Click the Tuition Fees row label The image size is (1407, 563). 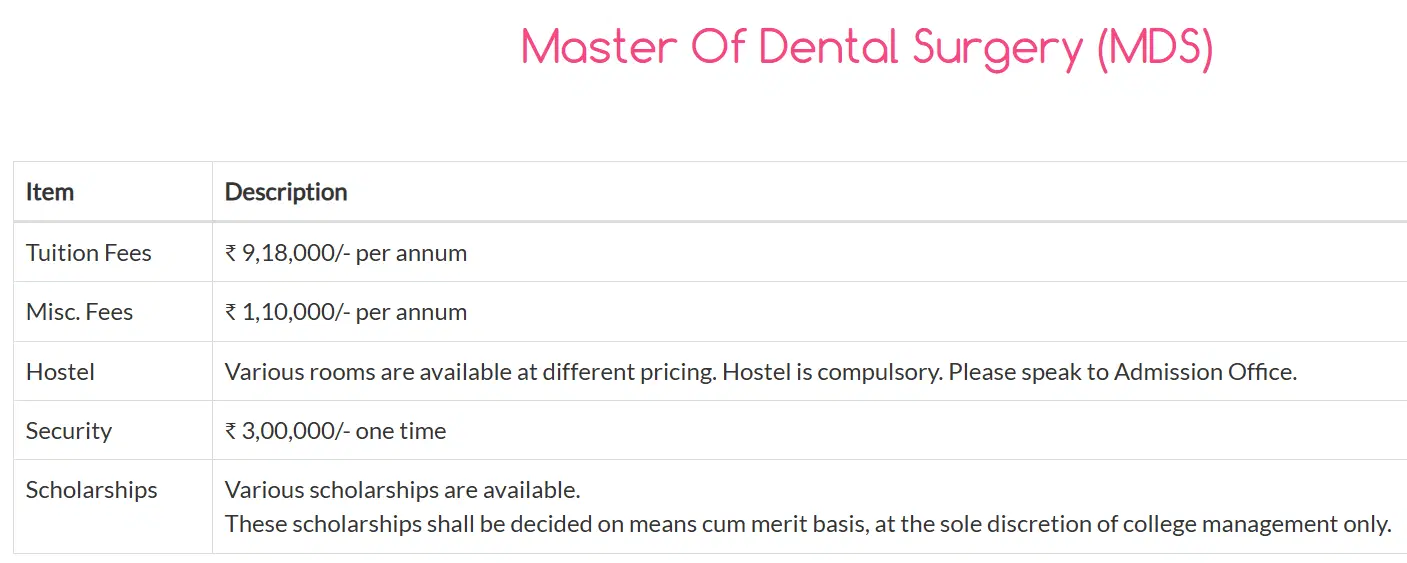click(x=89, y=253)
